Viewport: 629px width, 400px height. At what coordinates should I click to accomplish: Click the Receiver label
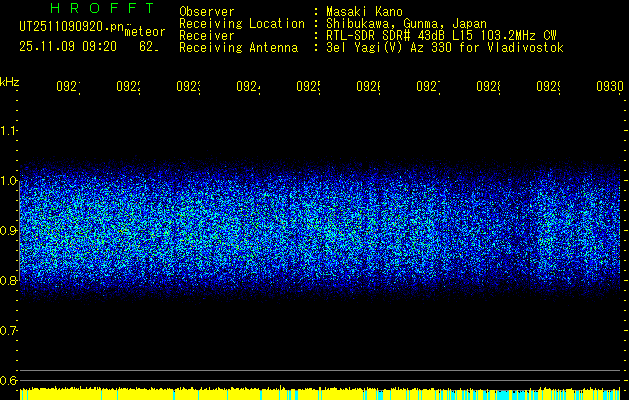click(x=207, y=36)
